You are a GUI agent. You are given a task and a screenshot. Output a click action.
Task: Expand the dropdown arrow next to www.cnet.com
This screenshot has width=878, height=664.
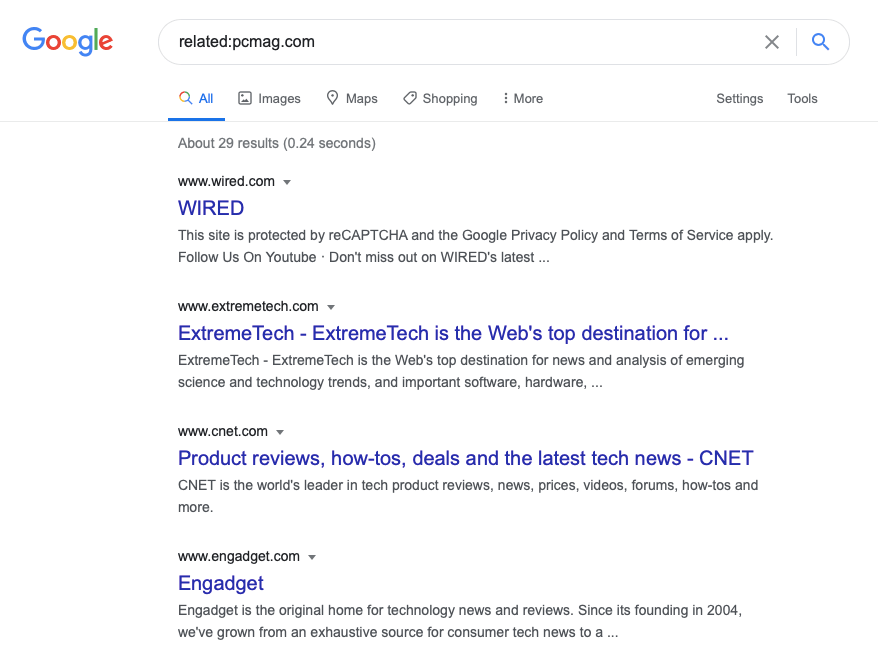click(x=281, y=432)
